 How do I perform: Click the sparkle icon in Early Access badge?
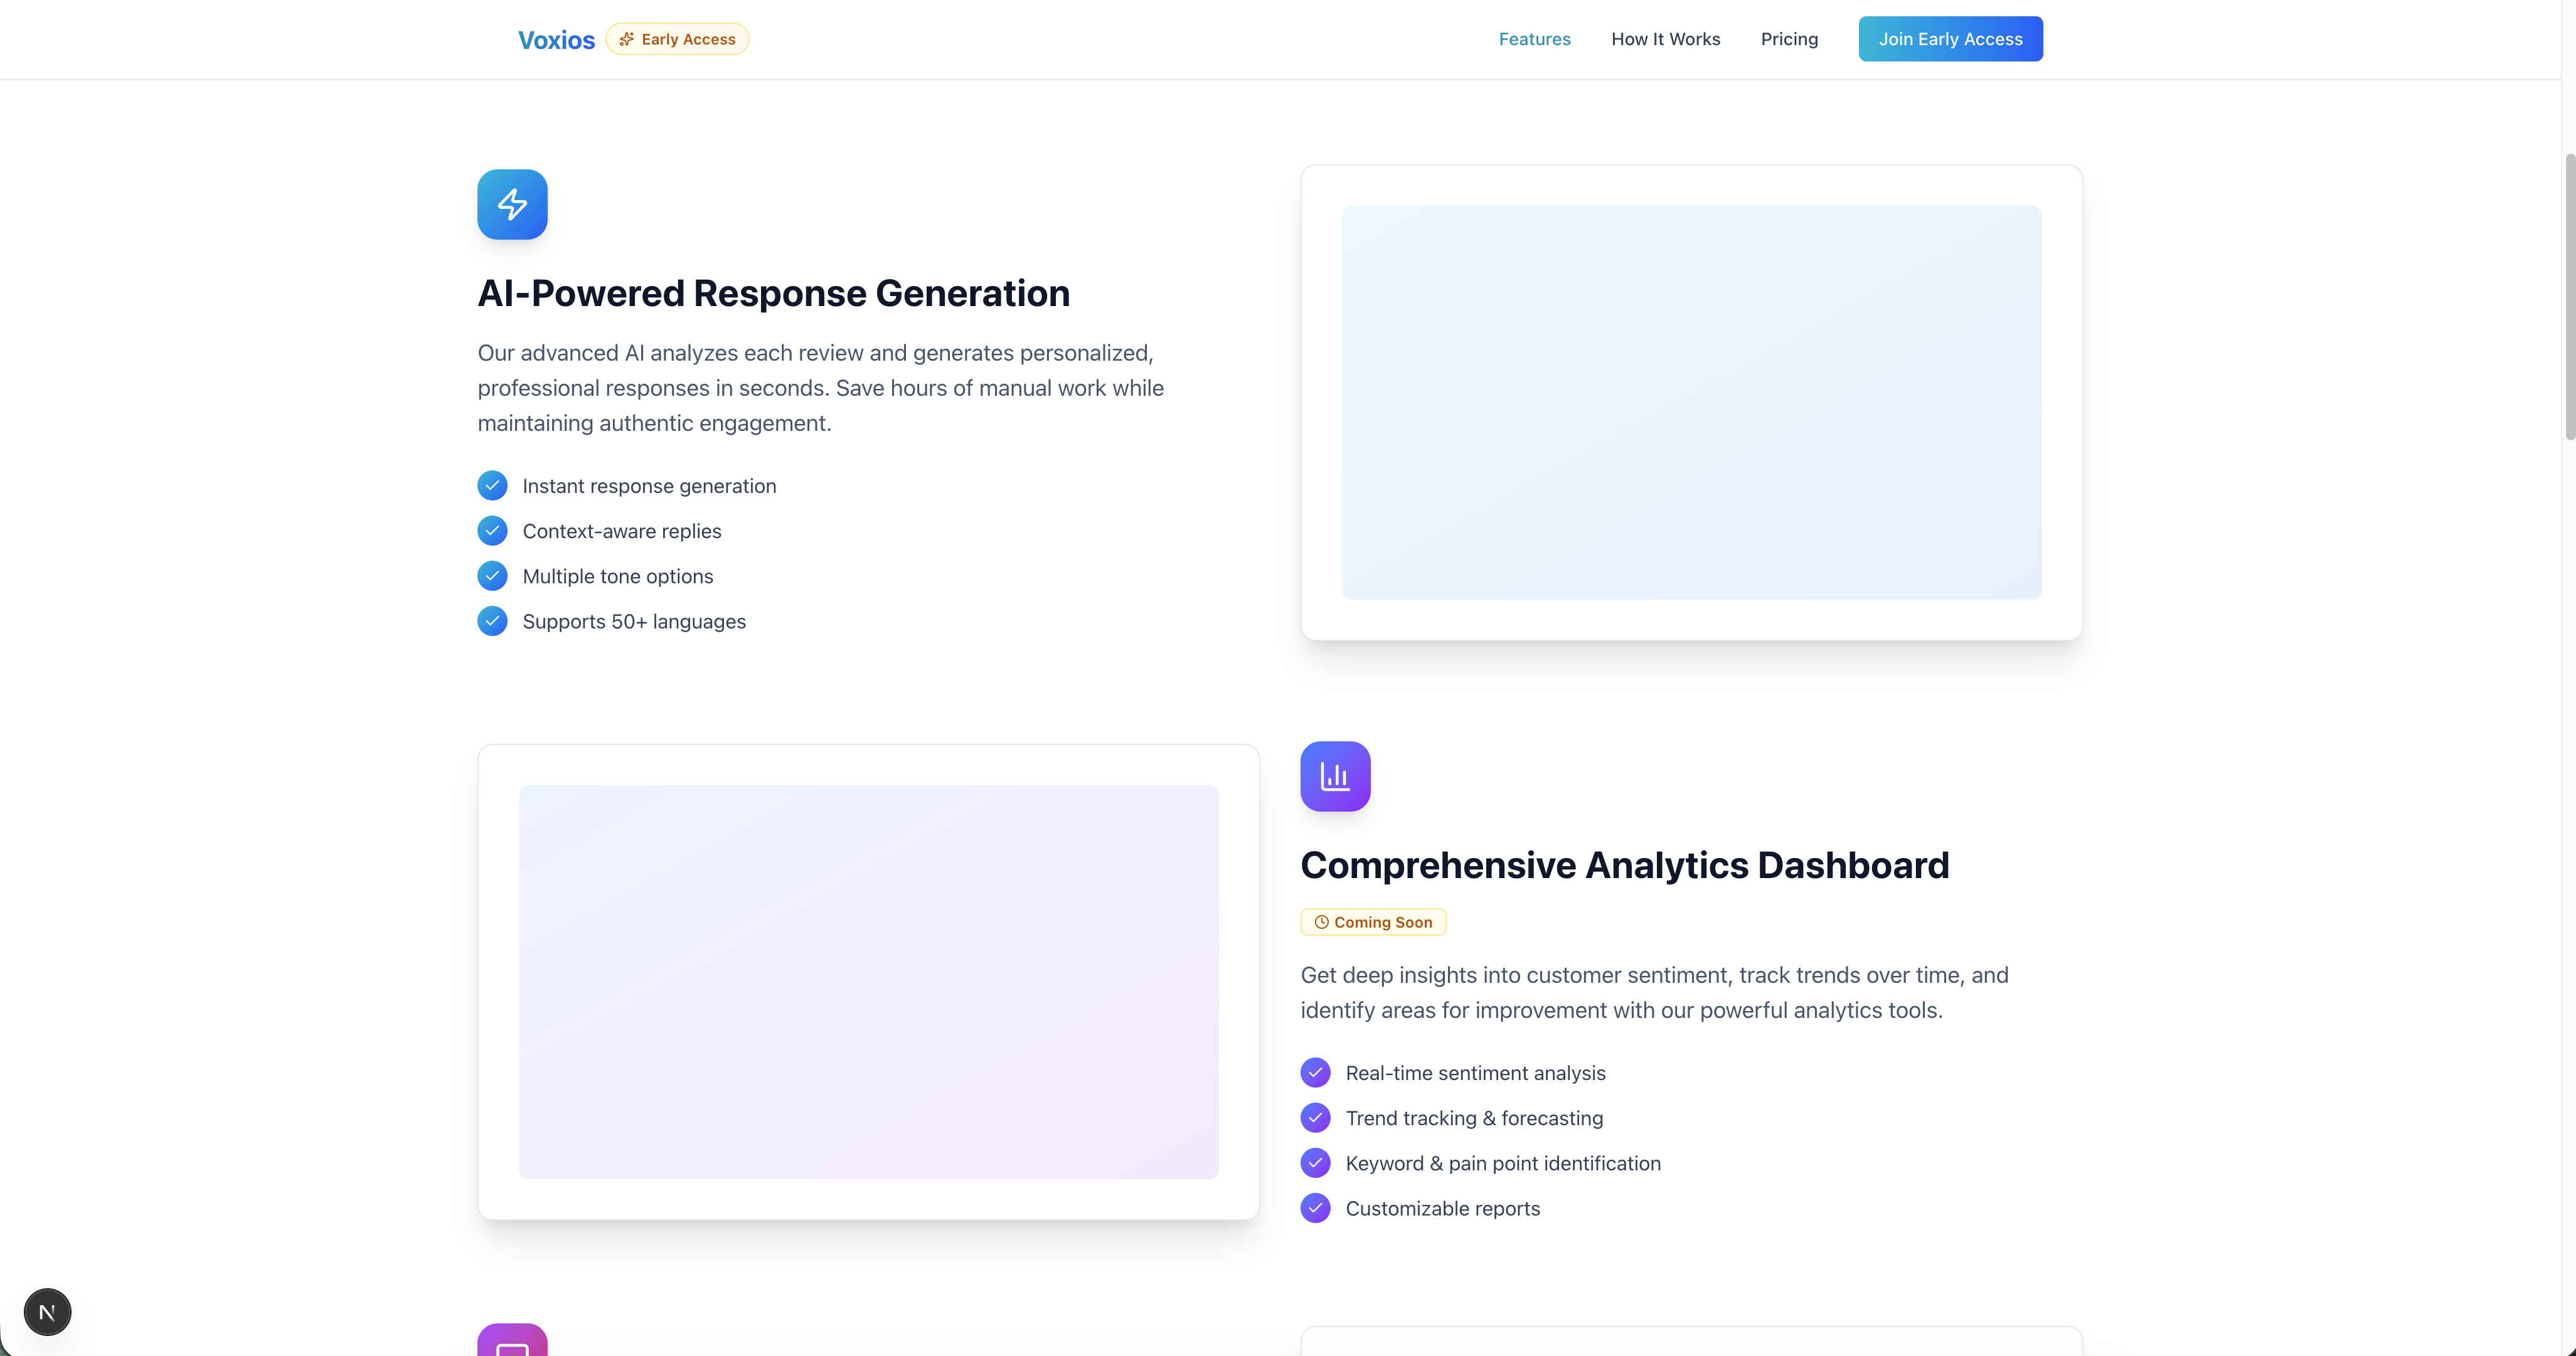[626, 39]
